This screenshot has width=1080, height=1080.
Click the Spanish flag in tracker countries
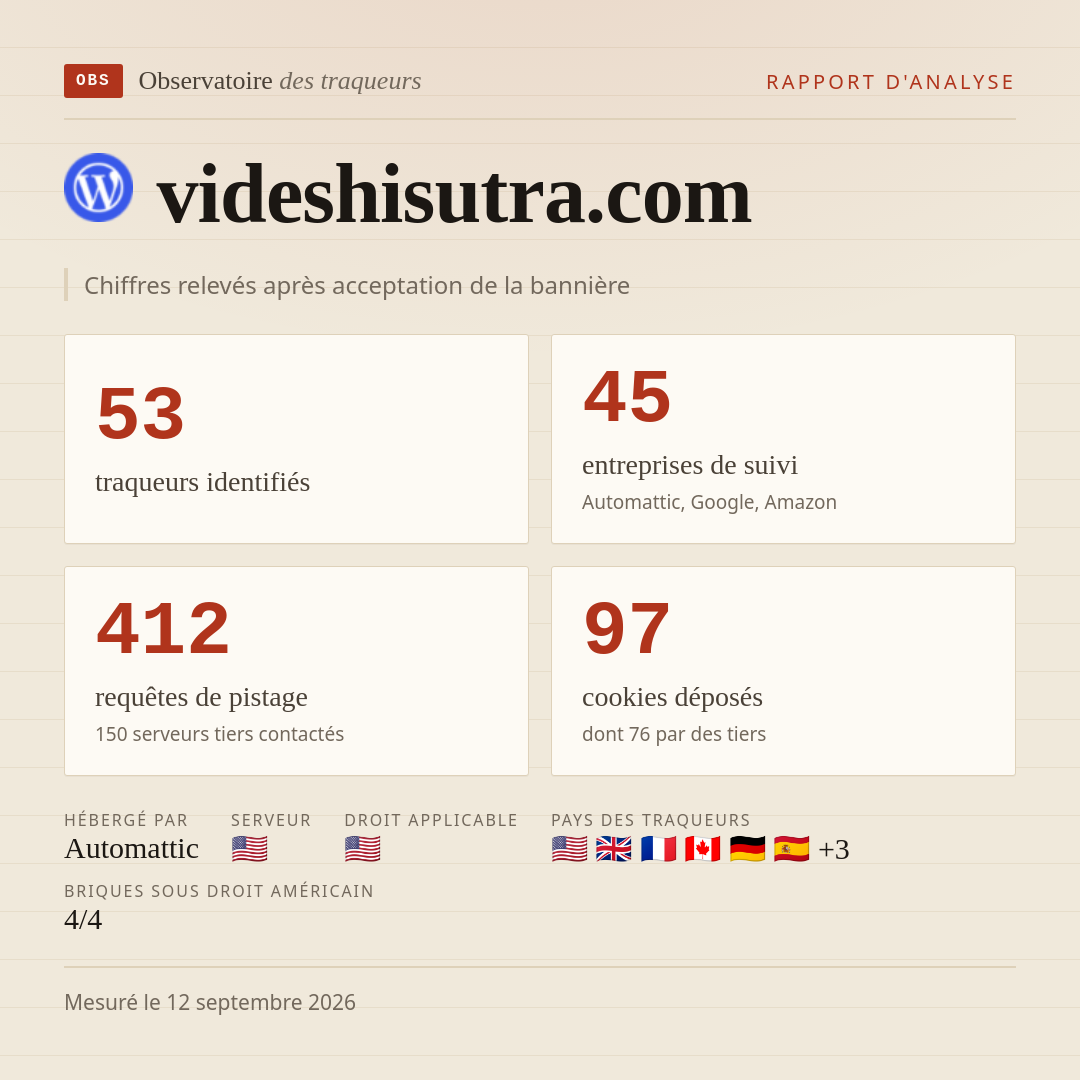click(791, 849)
